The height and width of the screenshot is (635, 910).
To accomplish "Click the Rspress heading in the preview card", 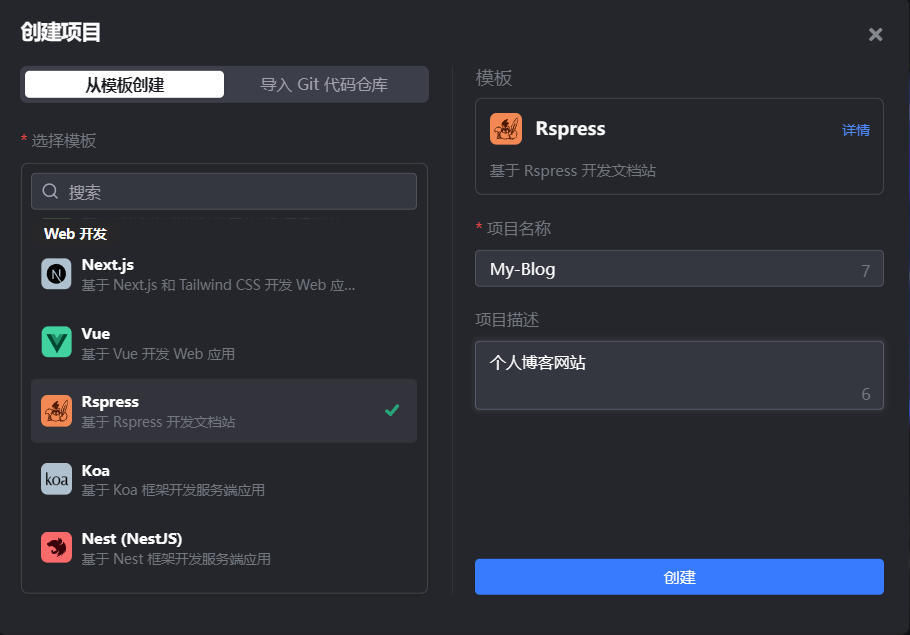I will [570, 129].
